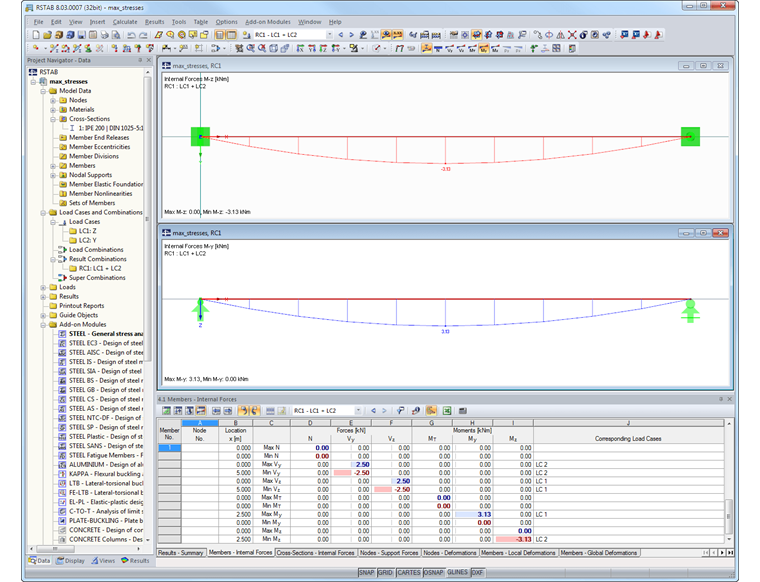Open the Add-on Modules menu
This screenshot has height=582, width=760.
coord(267,21)
